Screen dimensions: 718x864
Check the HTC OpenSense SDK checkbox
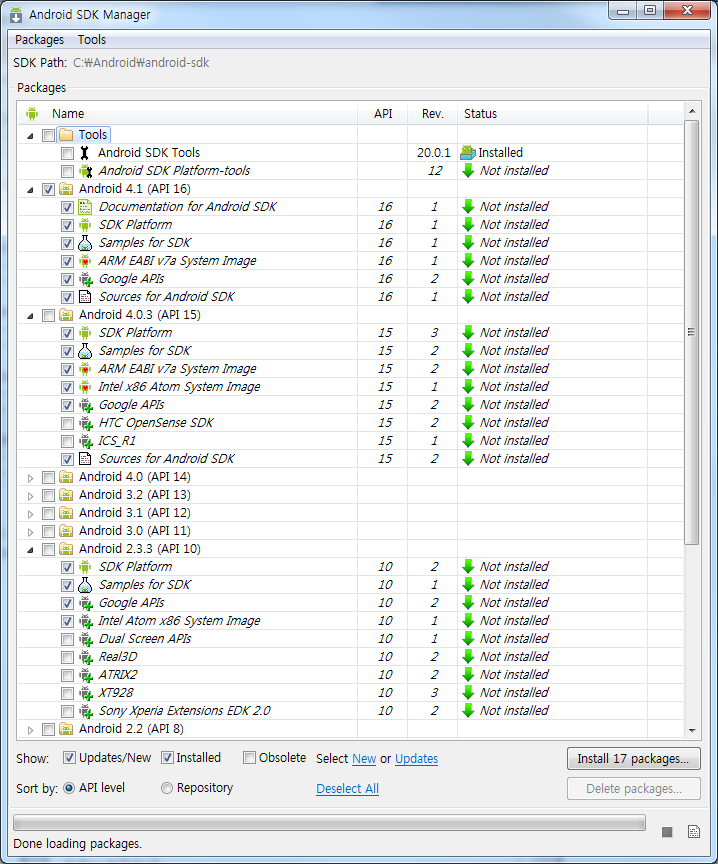point(67,423)
